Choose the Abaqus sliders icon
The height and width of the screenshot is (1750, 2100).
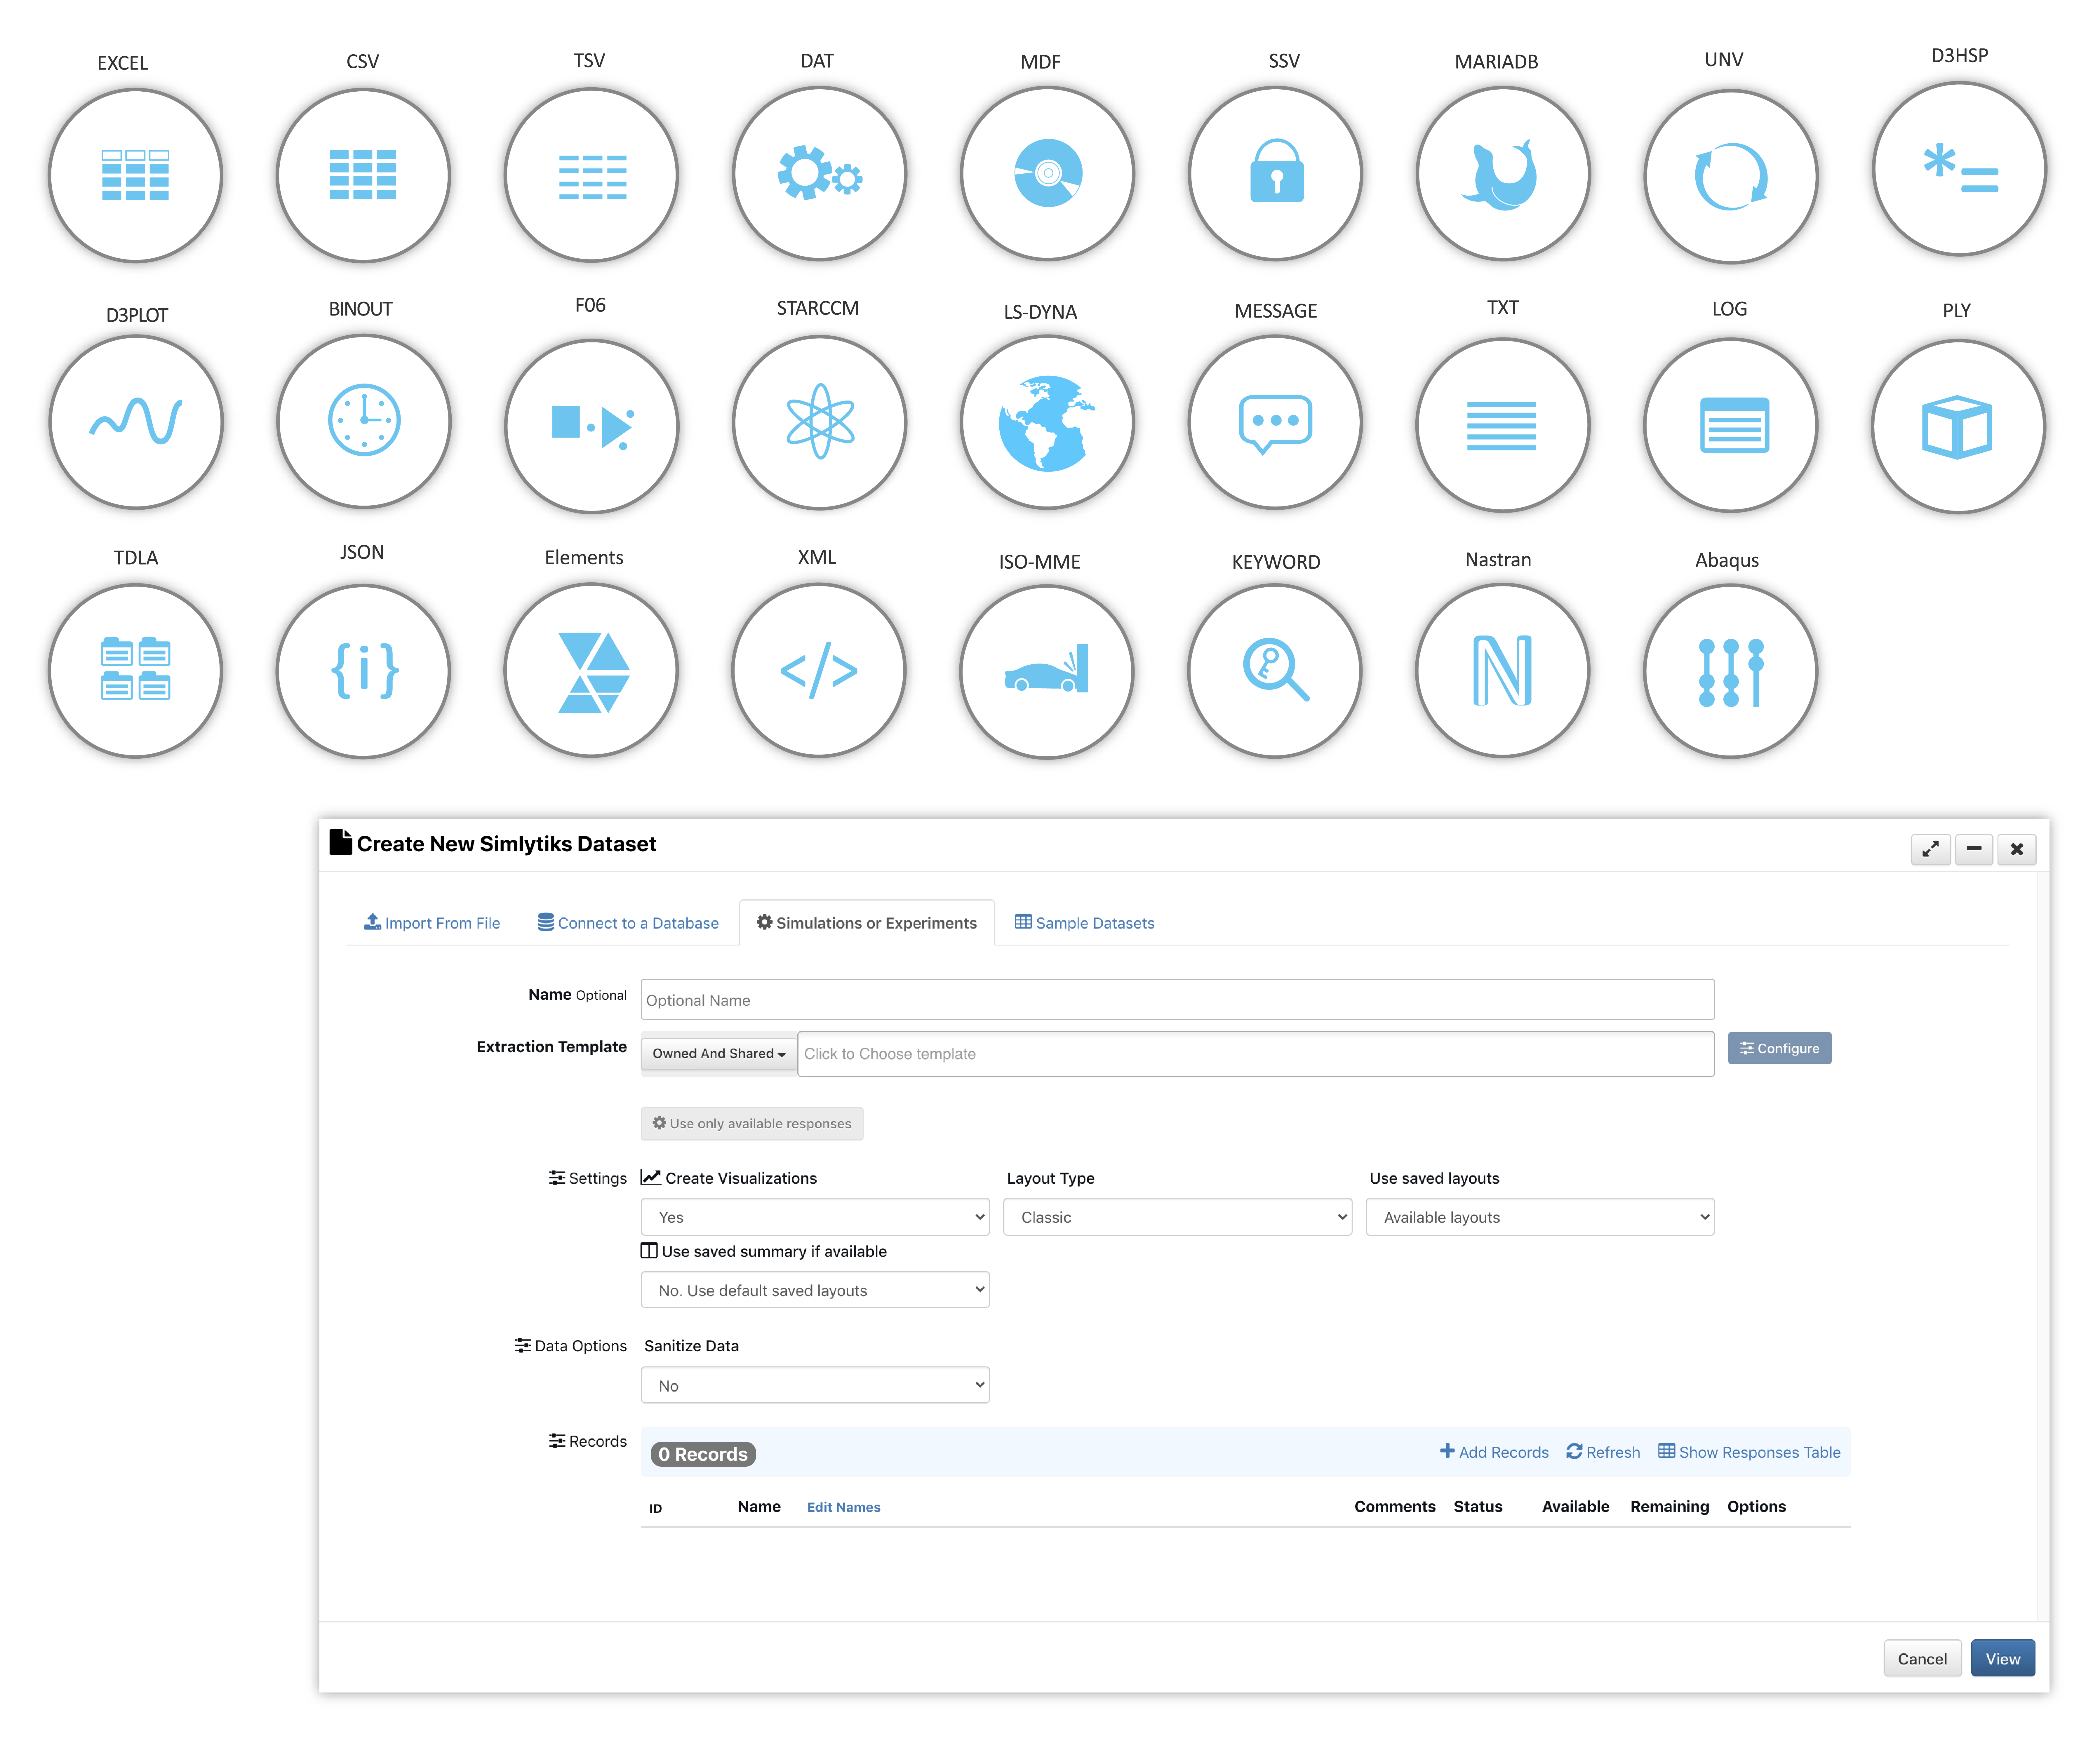point(1731,671)
